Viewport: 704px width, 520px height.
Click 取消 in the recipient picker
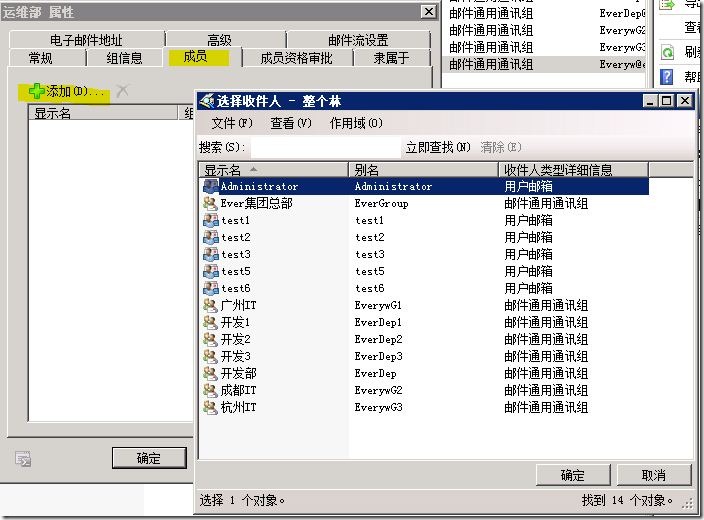[653, 475]
